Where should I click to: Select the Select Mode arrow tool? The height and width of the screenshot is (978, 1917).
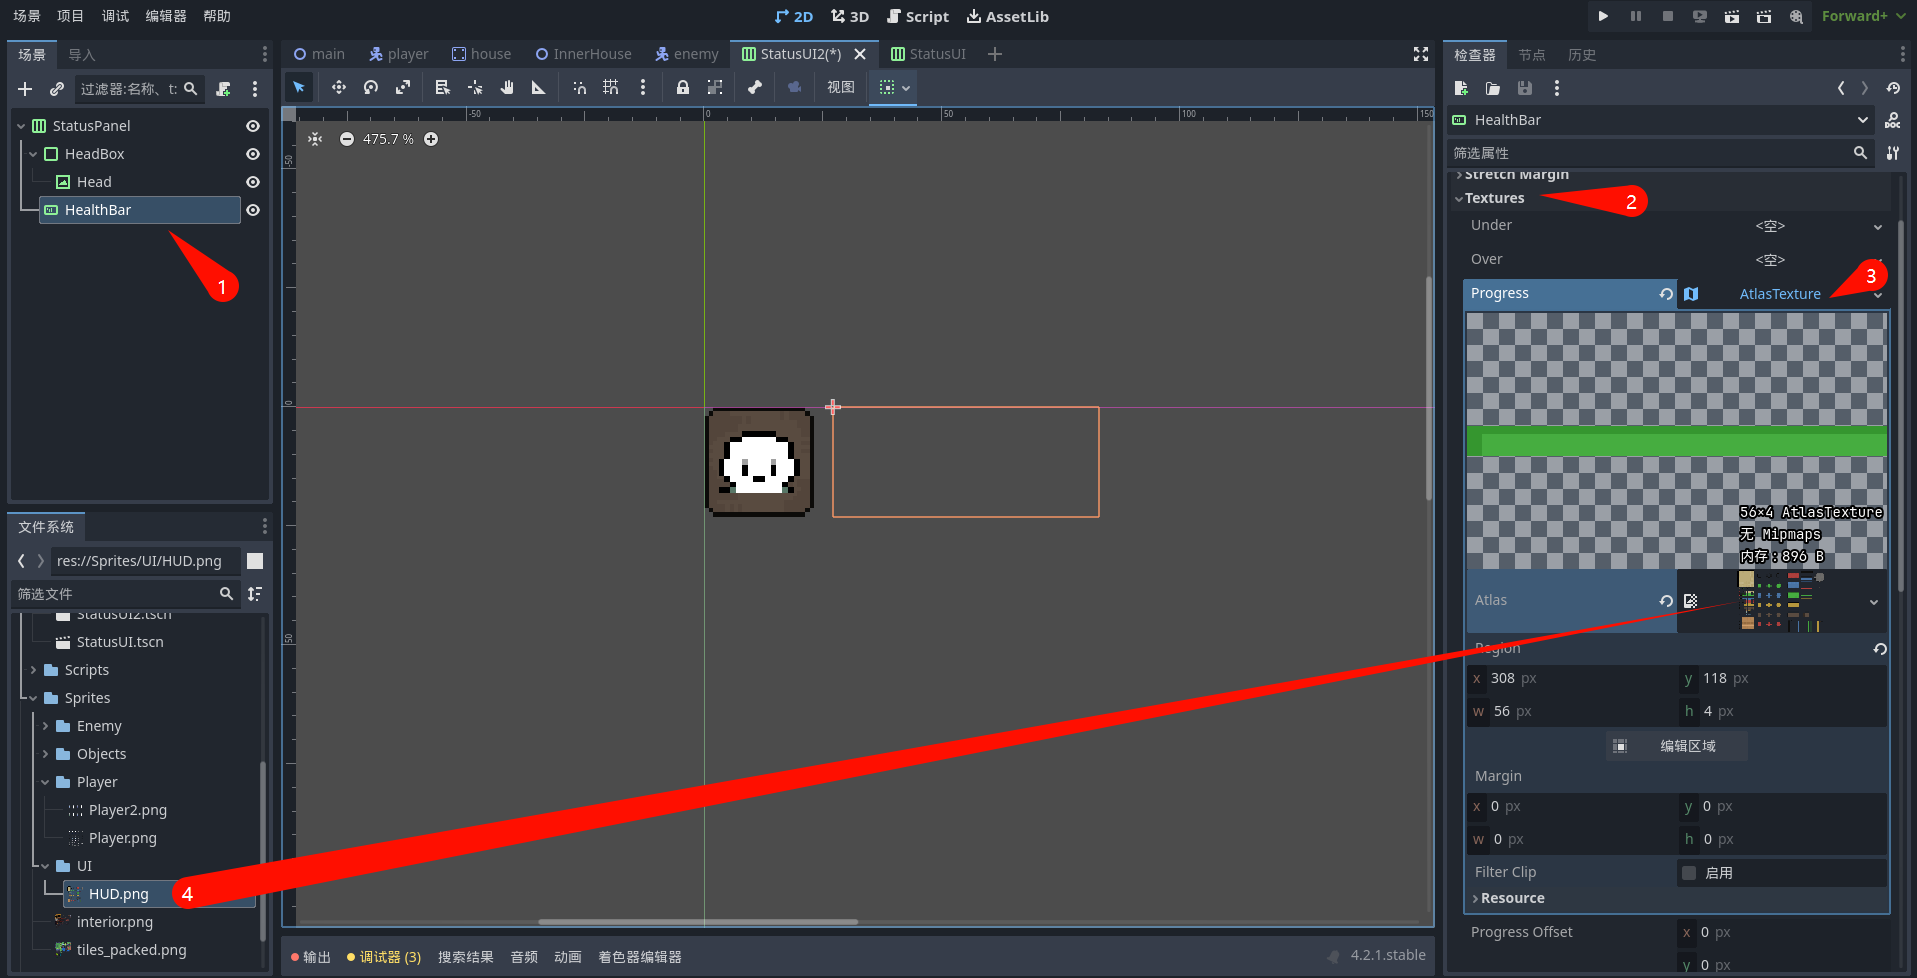point(299,87)
